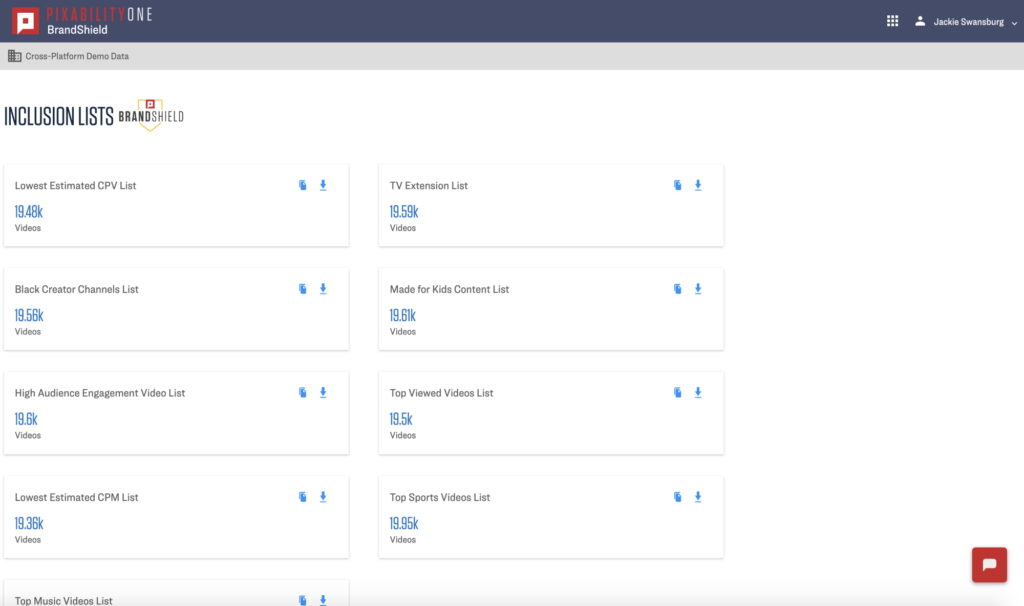Copy the Made for Kids Content List
Image resolution: width=1024 pixels, height=606 pixels.
678,289
